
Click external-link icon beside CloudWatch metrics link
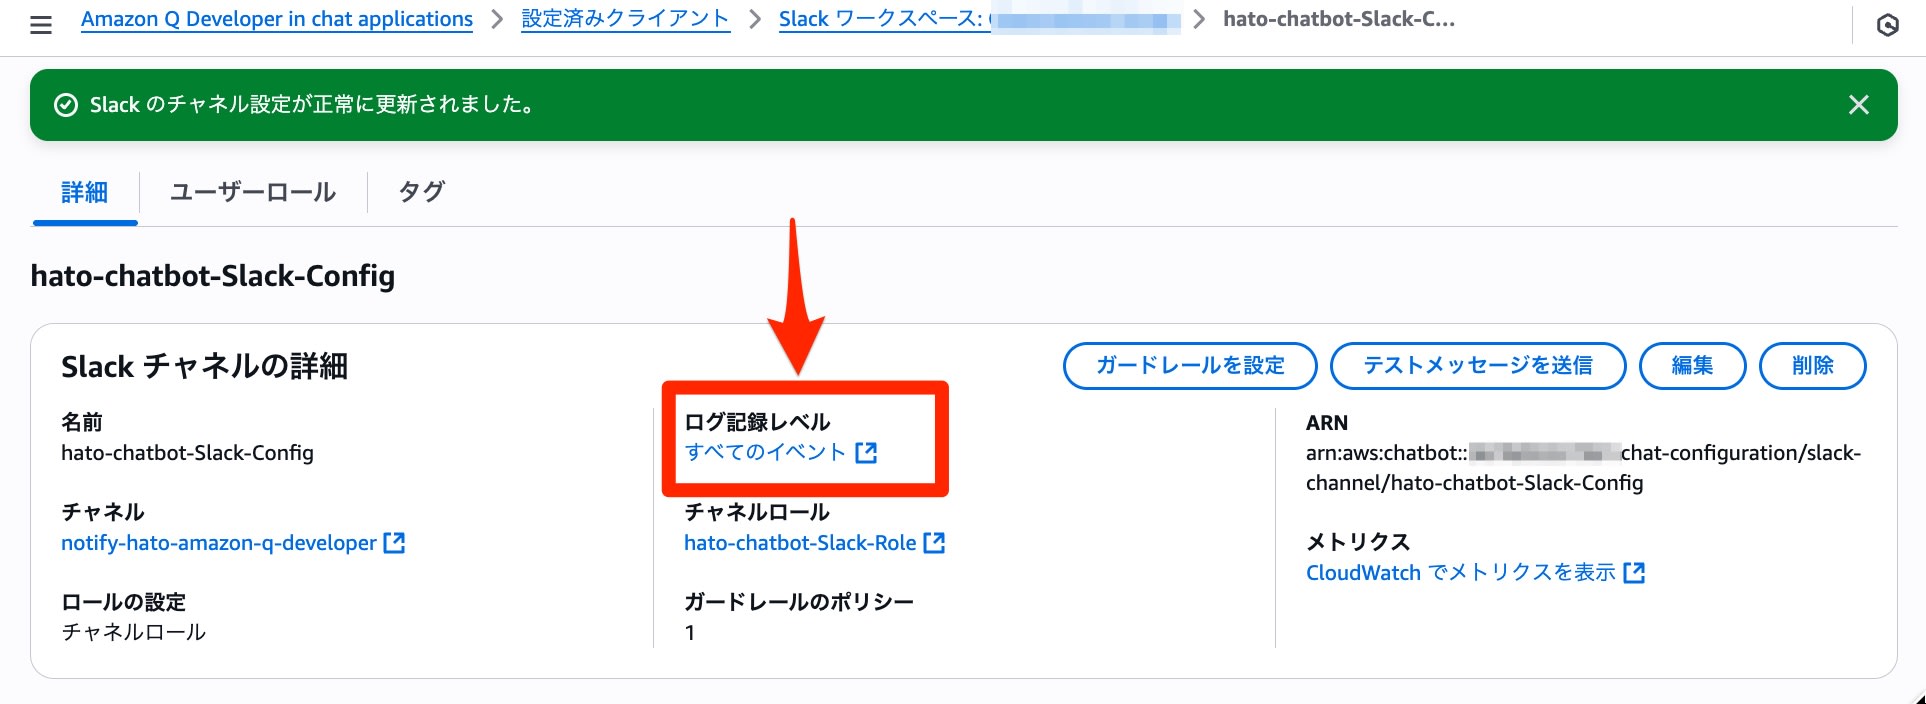(x=1635, y=573)
